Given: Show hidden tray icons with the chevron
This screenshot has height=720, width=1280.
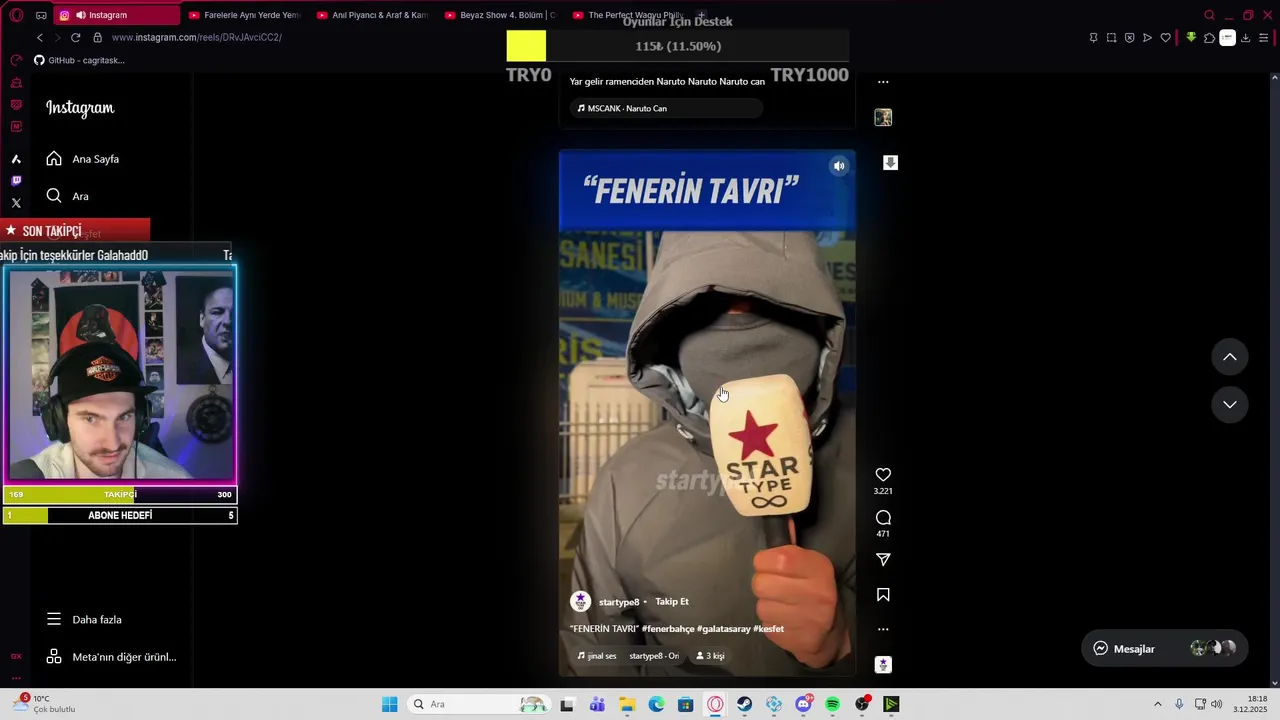Looking at the screenshot, I should click(x=1158, y=704).
